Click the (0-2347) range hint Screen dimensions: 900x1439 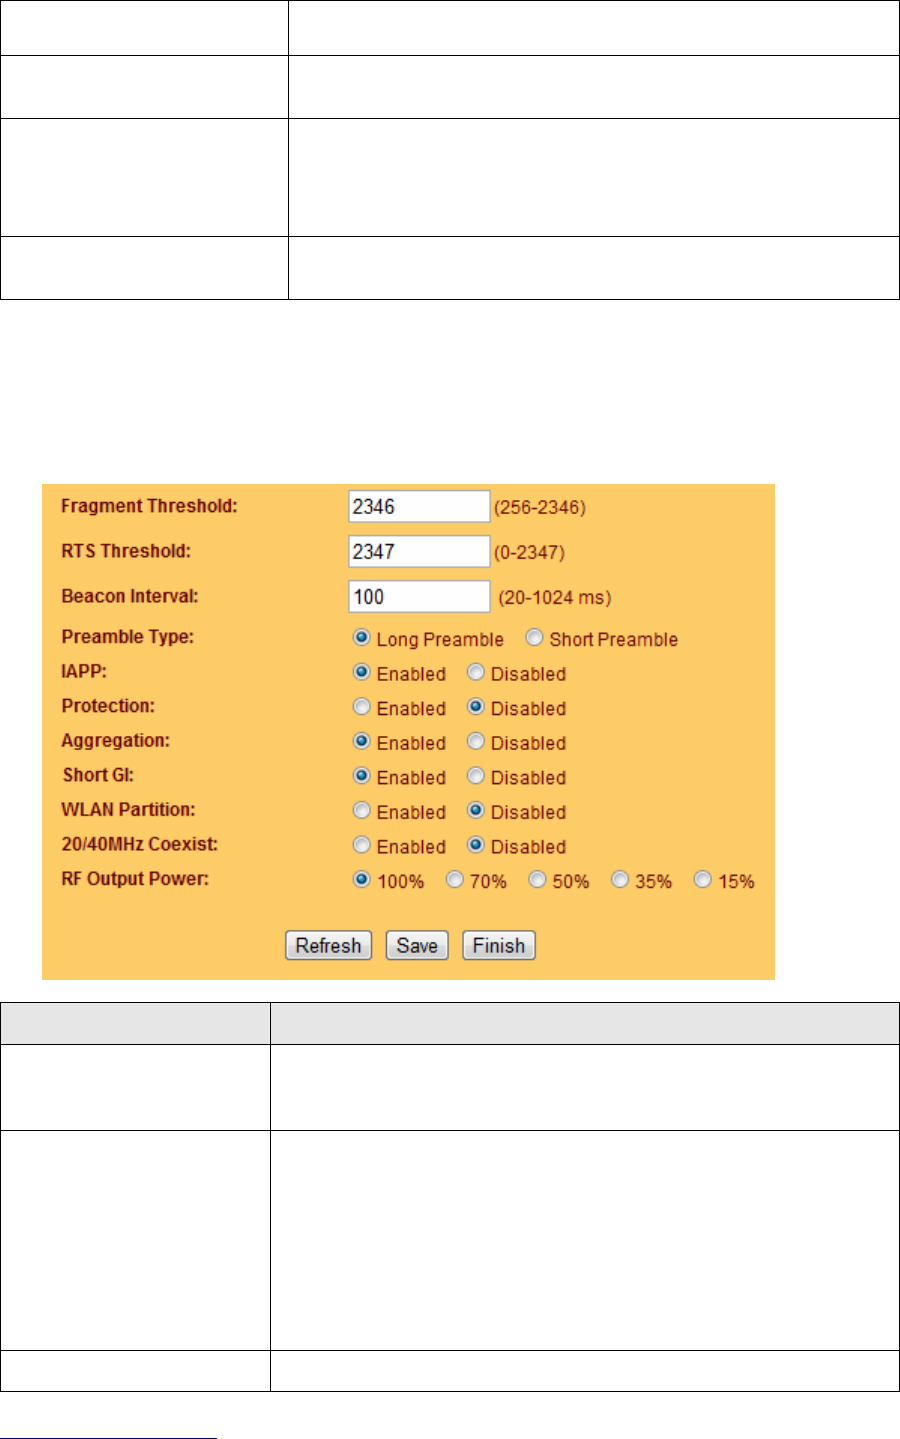tap(530, 552)
